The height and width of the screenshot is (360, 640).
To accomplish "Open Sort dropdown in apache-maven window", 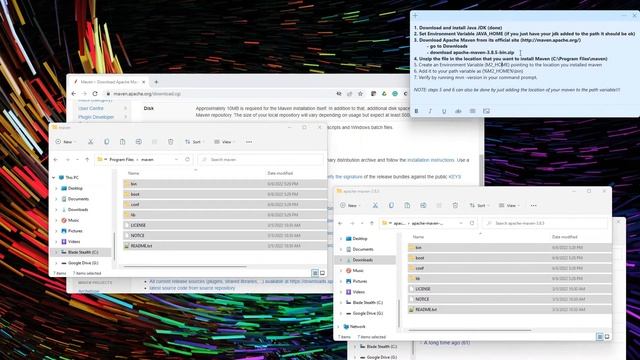I will [479, 205].
